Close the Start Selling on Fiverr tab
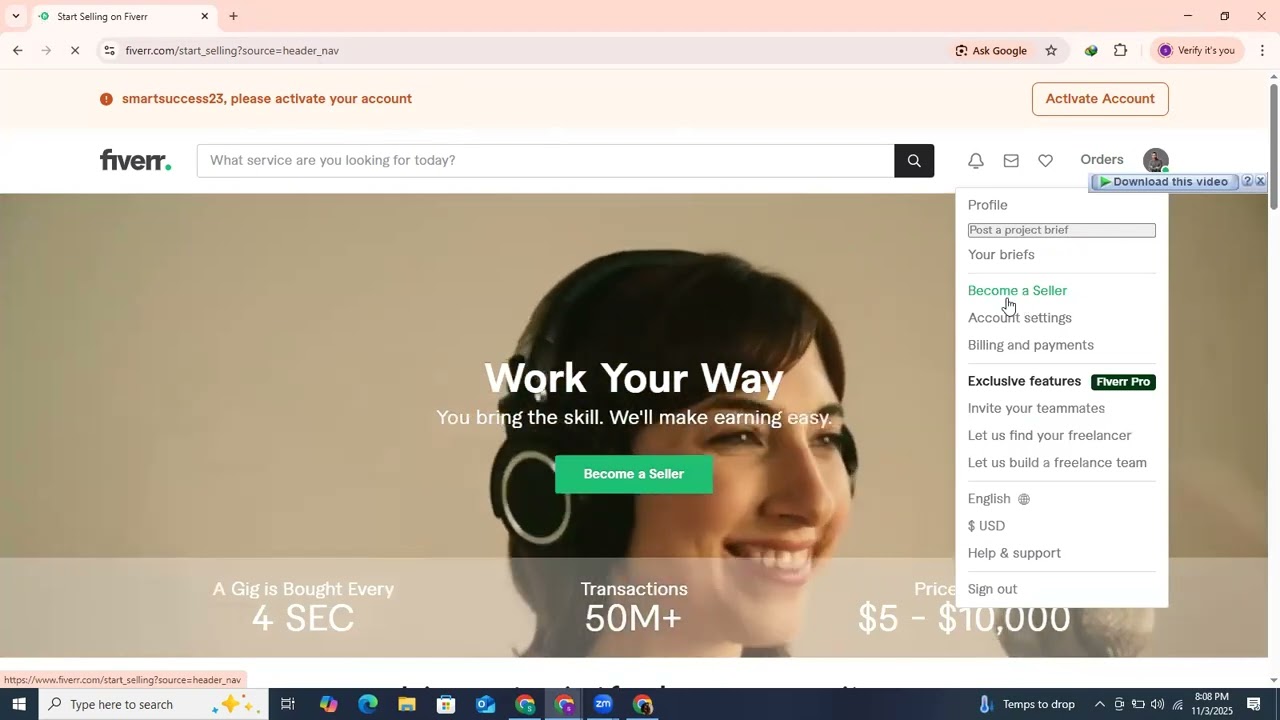This screenshot has height=720, width=1280. [x=205, y=16]
